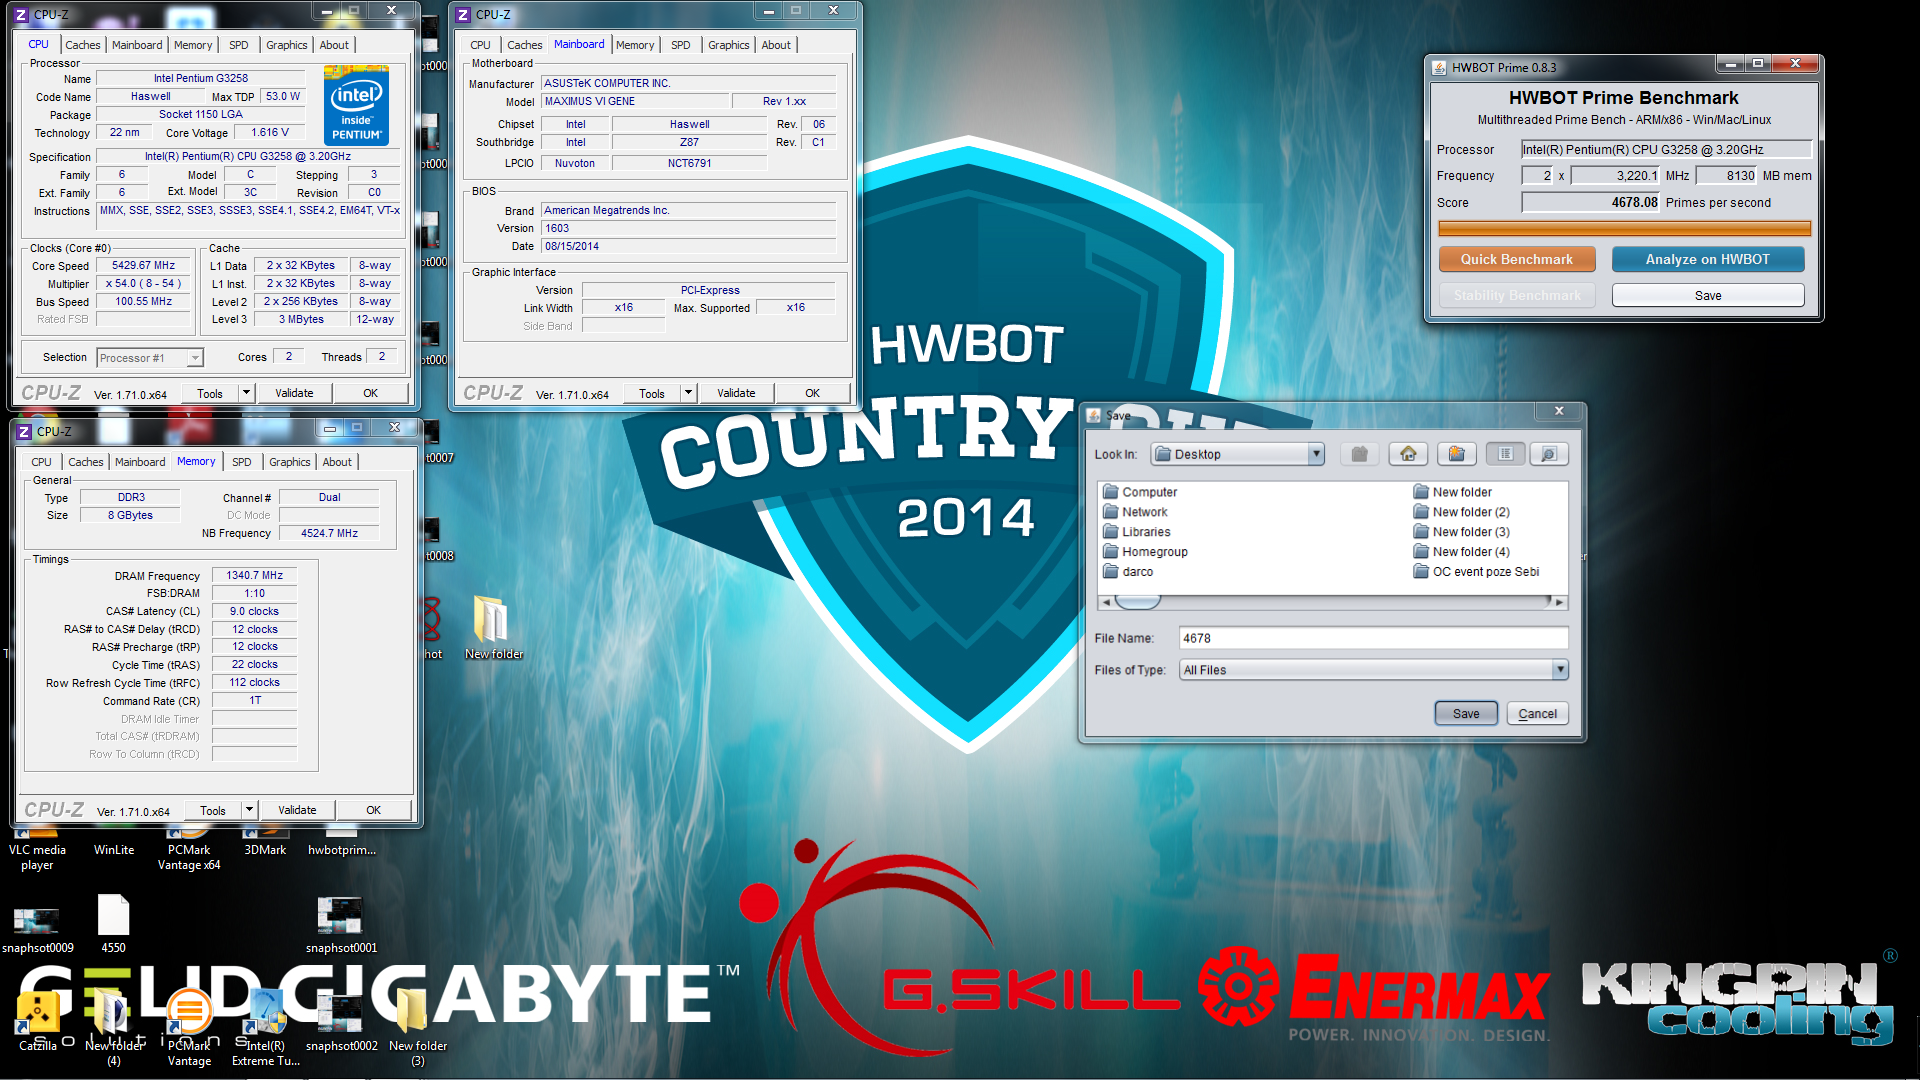
Task: Go to Home folder in Save dialog
Action: pos(1408,455)
